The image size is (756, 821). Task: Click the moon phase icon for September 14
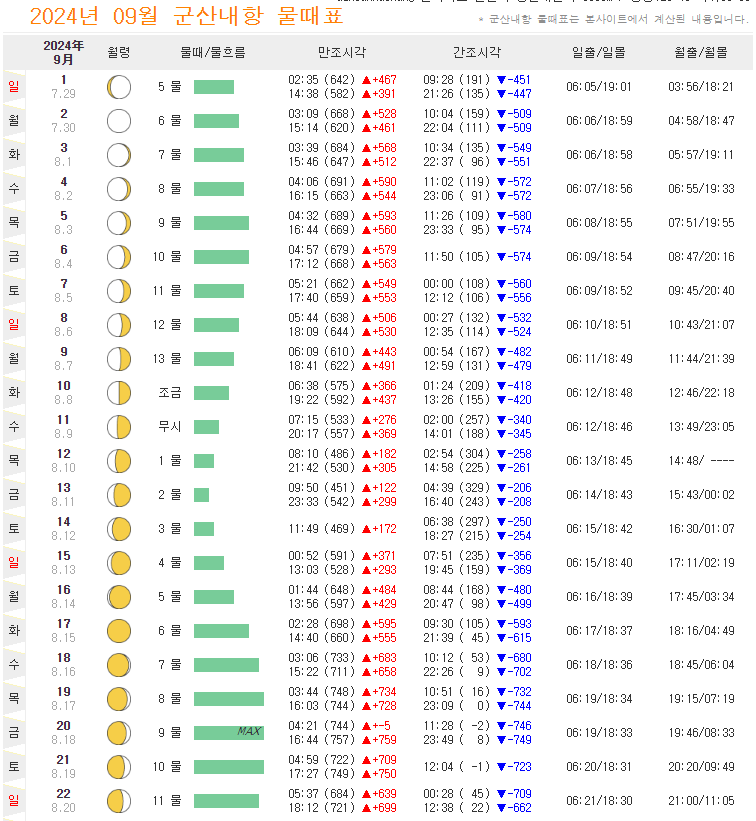point(119,529)
